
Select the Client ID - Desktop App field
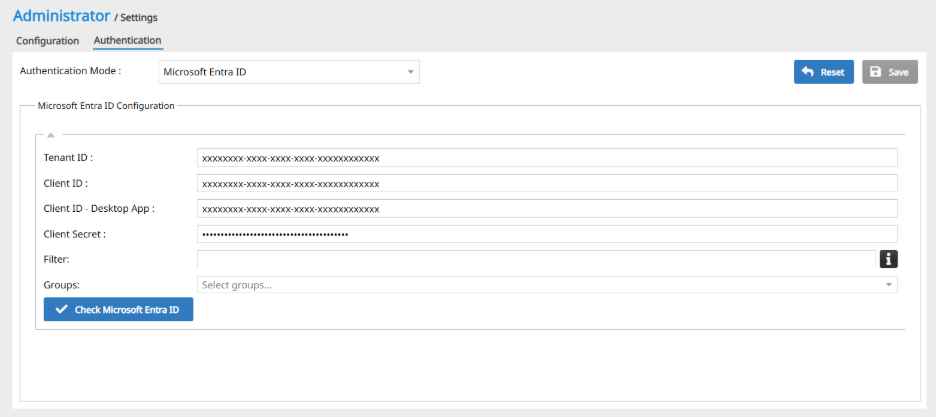click(x=547, y=208)
